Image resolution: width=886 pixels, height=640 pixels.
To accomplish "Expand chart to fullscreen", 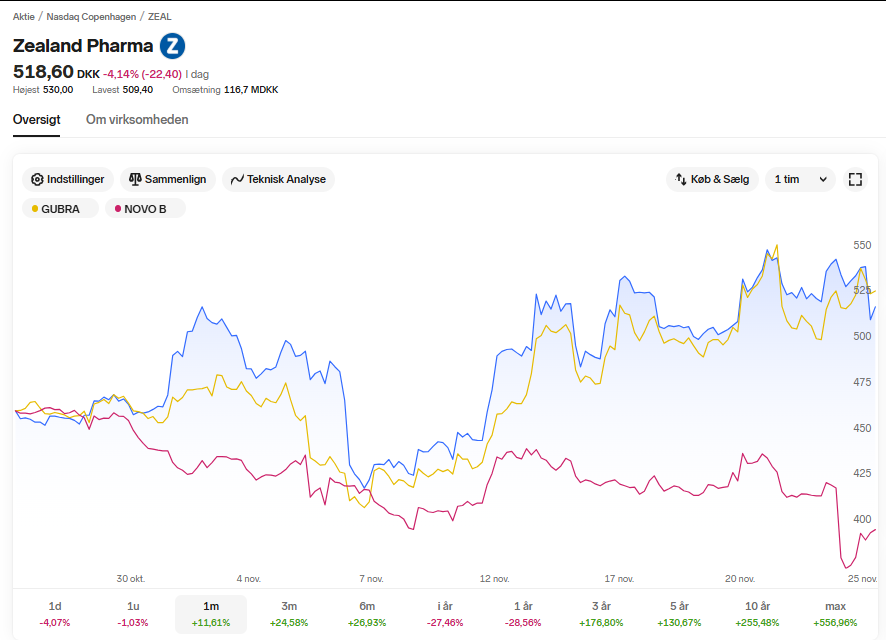I will point(855,180).
